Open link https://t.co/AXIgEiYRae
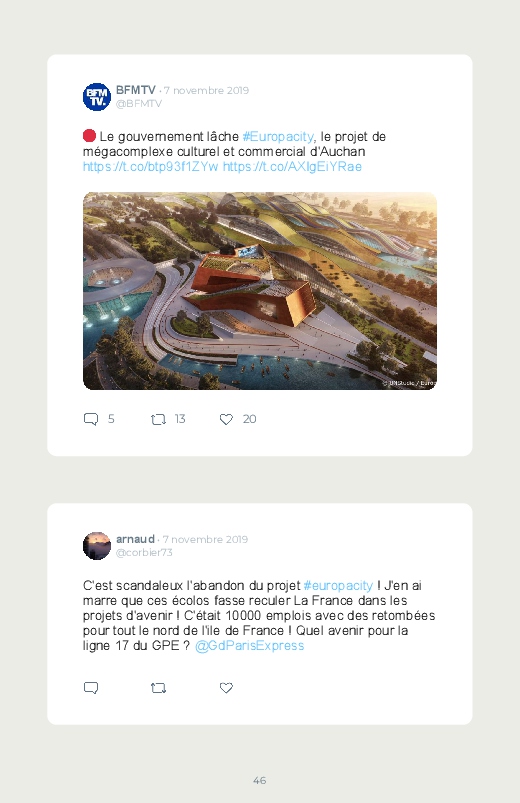Image resolution: width=520 pixels, height=803 pixels. pyautogui.click(x=293, y=166)
